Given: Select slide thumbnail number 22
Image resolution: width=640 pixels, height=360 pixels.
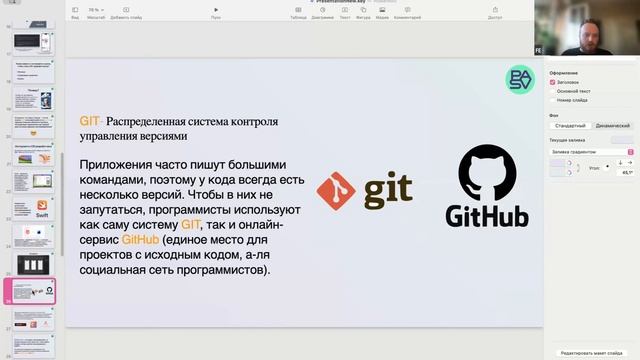Looking at the screenshot, I should click(x=33, y=181).
